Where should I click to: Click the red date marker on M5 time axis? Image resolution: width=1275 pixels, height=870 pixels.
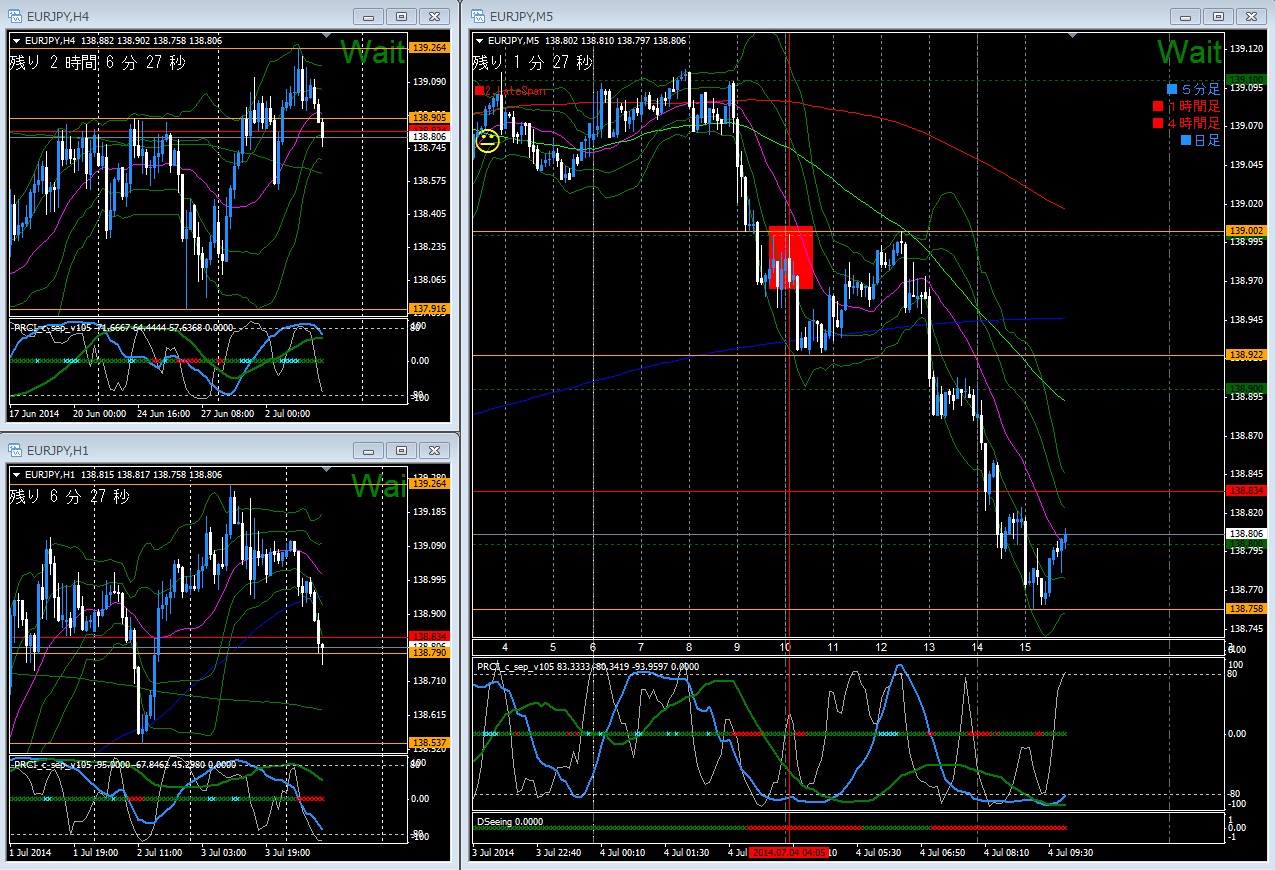pos(788,852)
